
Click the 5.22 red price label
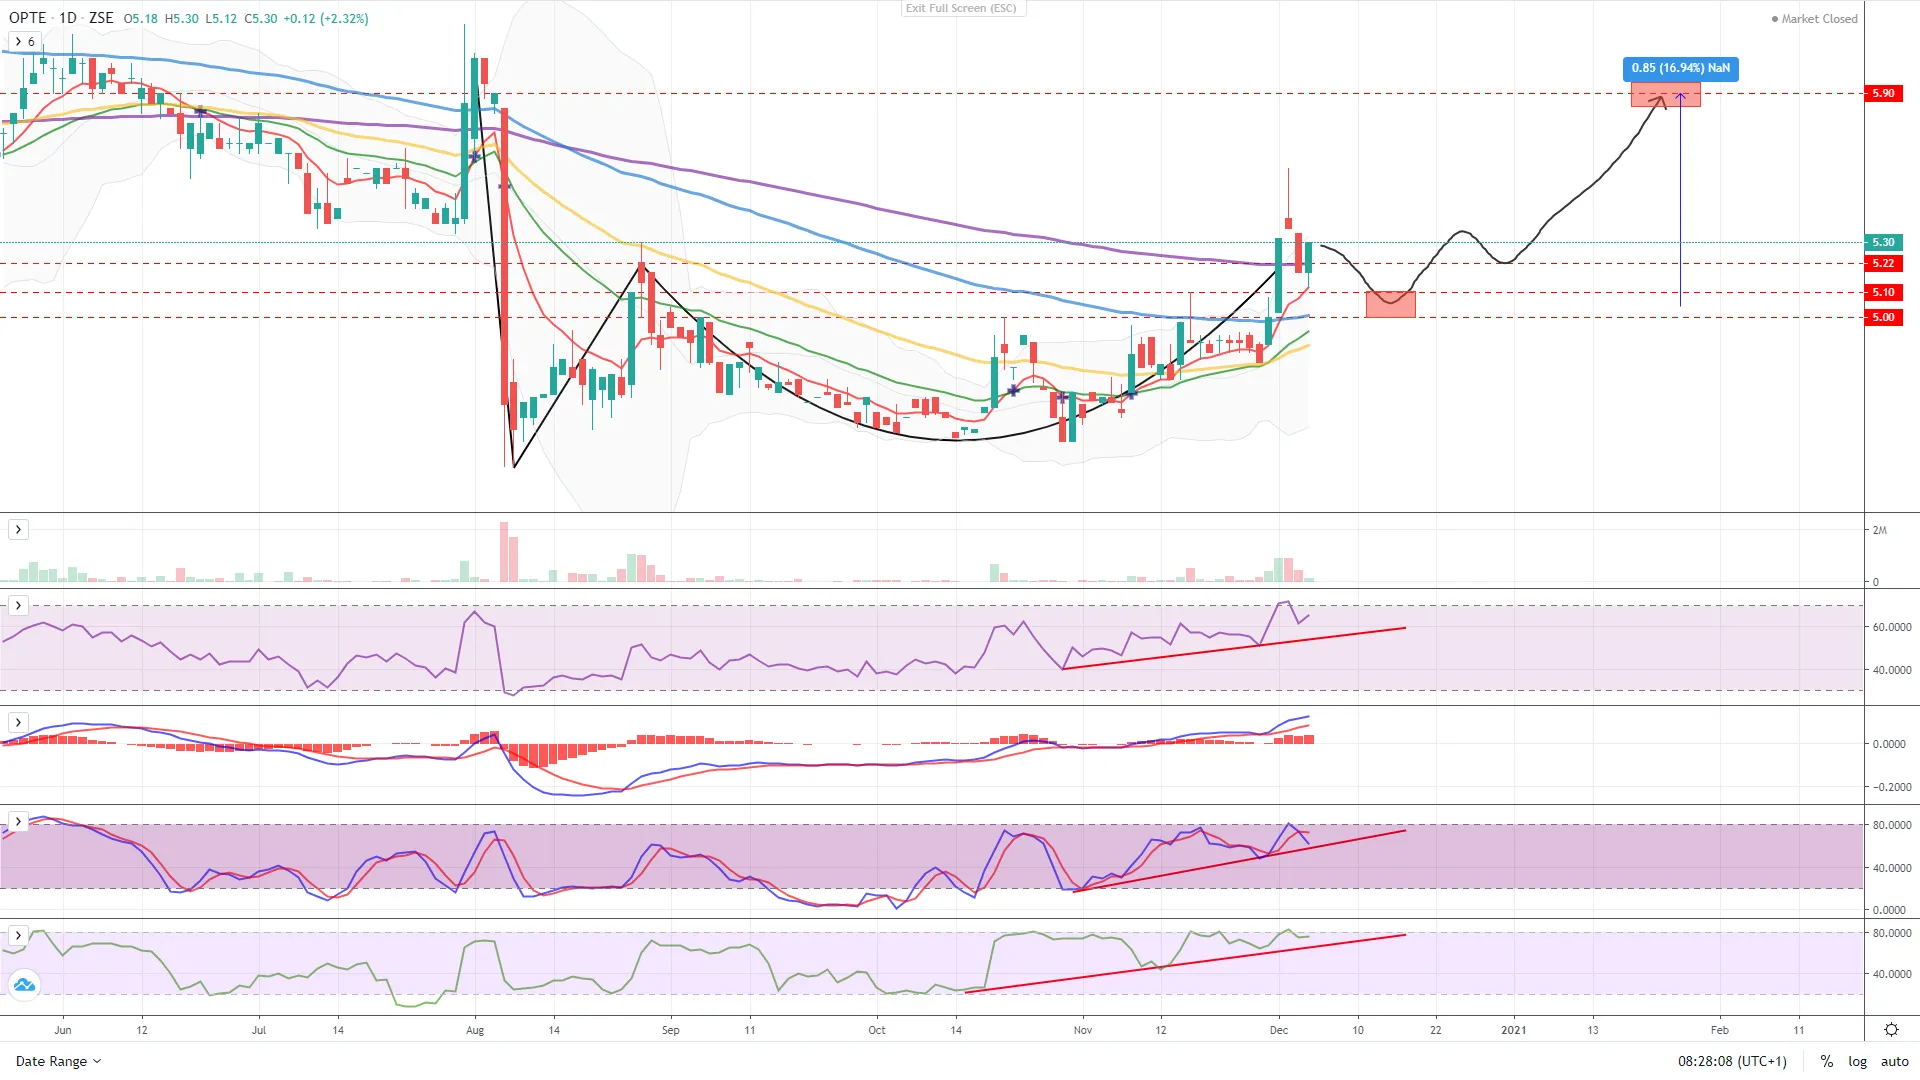click(x=1883, y=263)
